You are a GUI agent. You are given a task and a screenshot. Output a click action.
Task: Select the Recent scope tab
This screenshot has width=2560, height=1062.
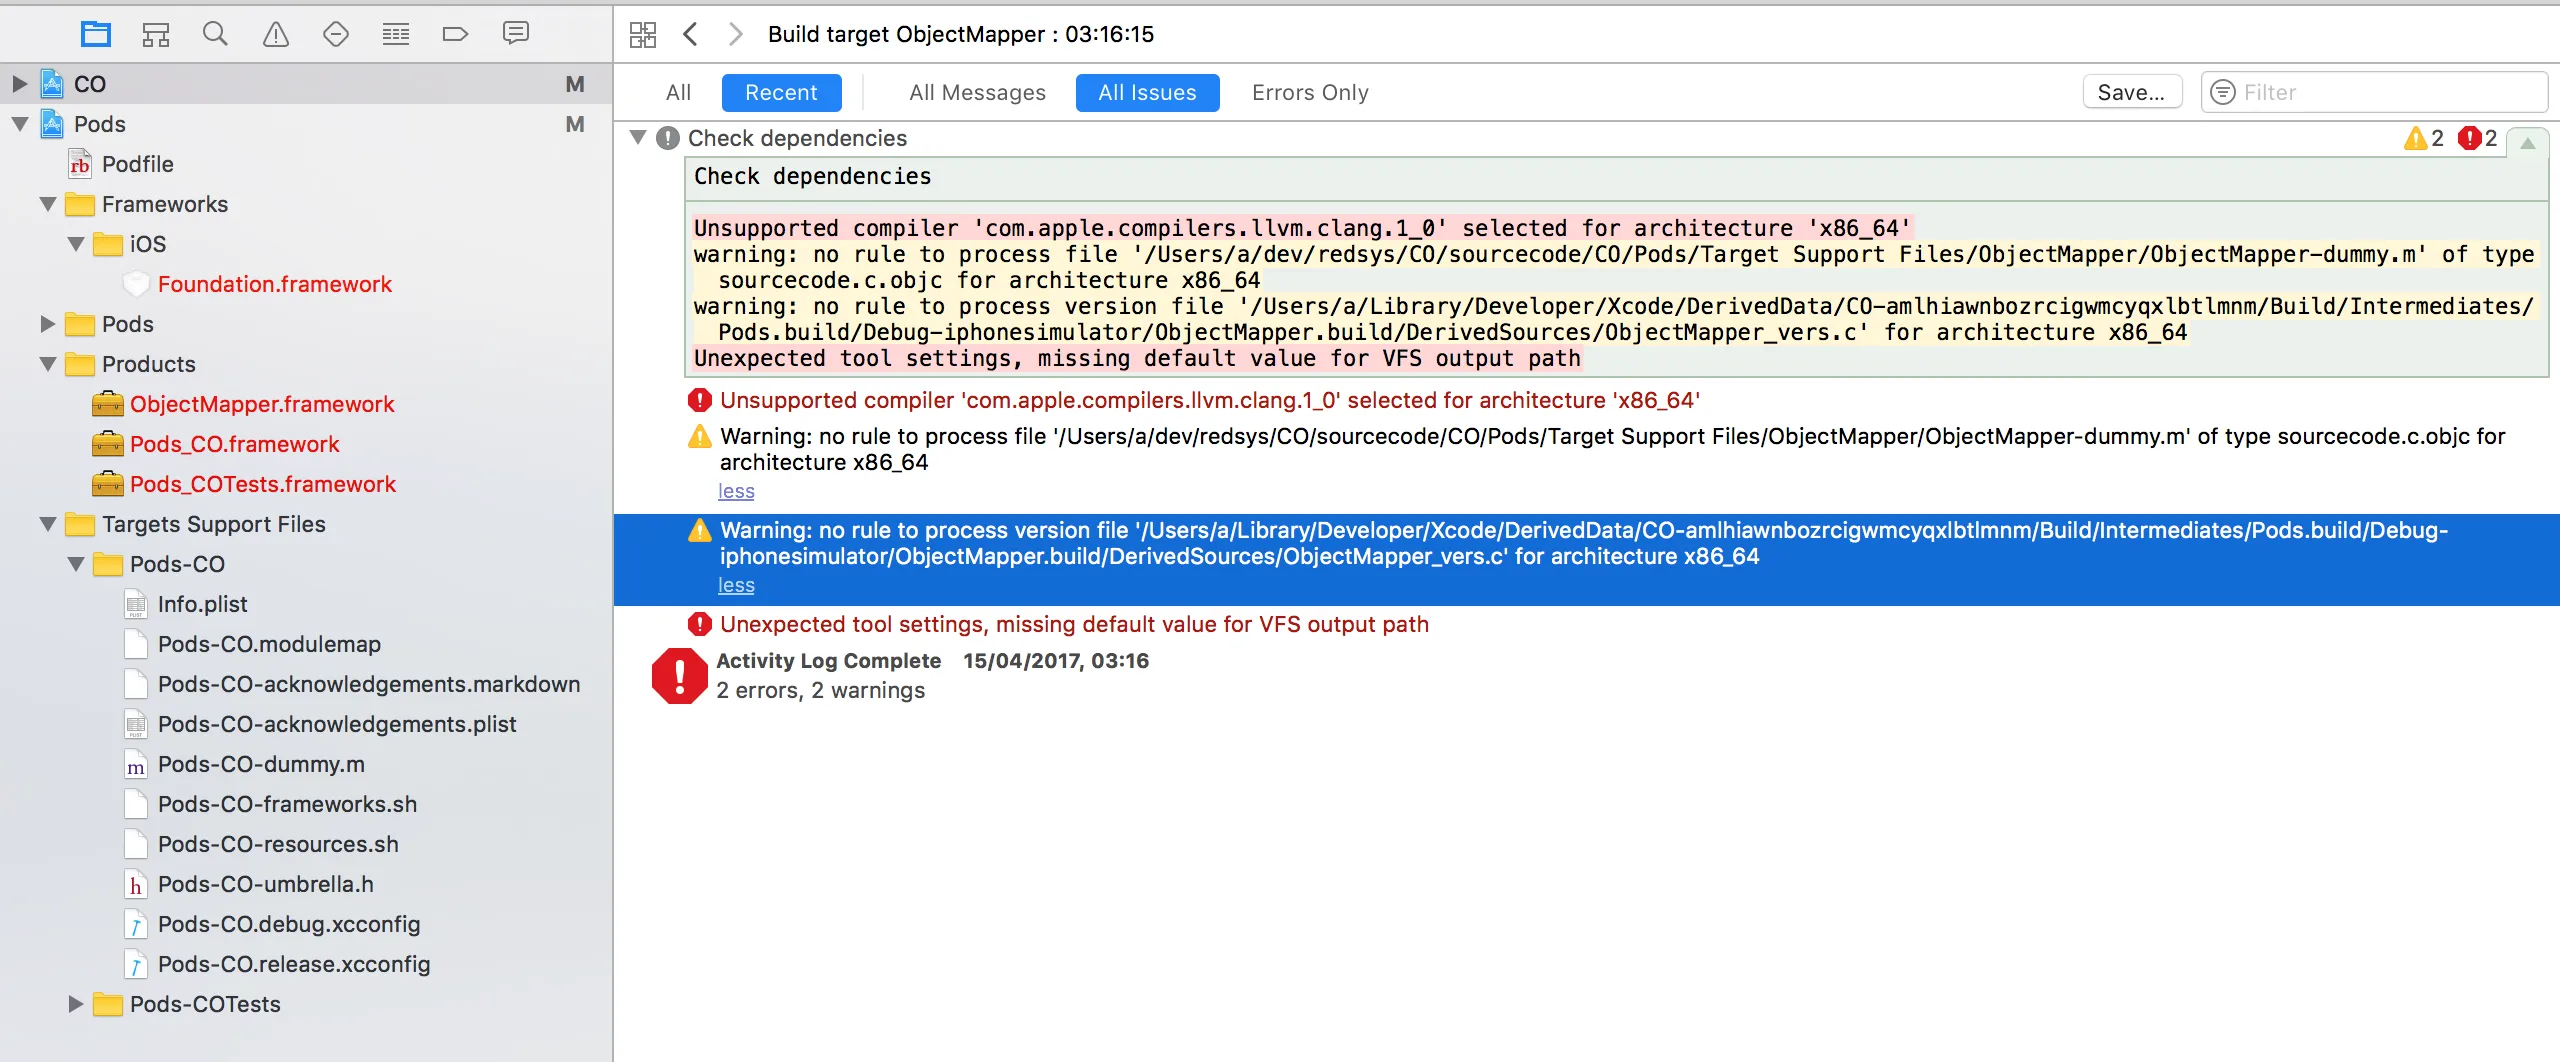[x=781, y=93]
